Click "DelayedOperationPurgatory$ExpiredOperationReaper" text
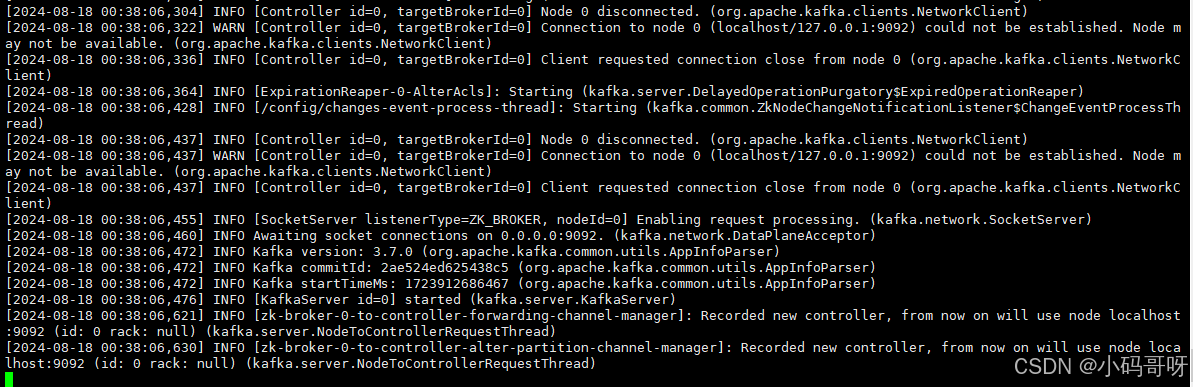Screen dimensions: 1193x387 pyautogui.click(x=883, y=91)
